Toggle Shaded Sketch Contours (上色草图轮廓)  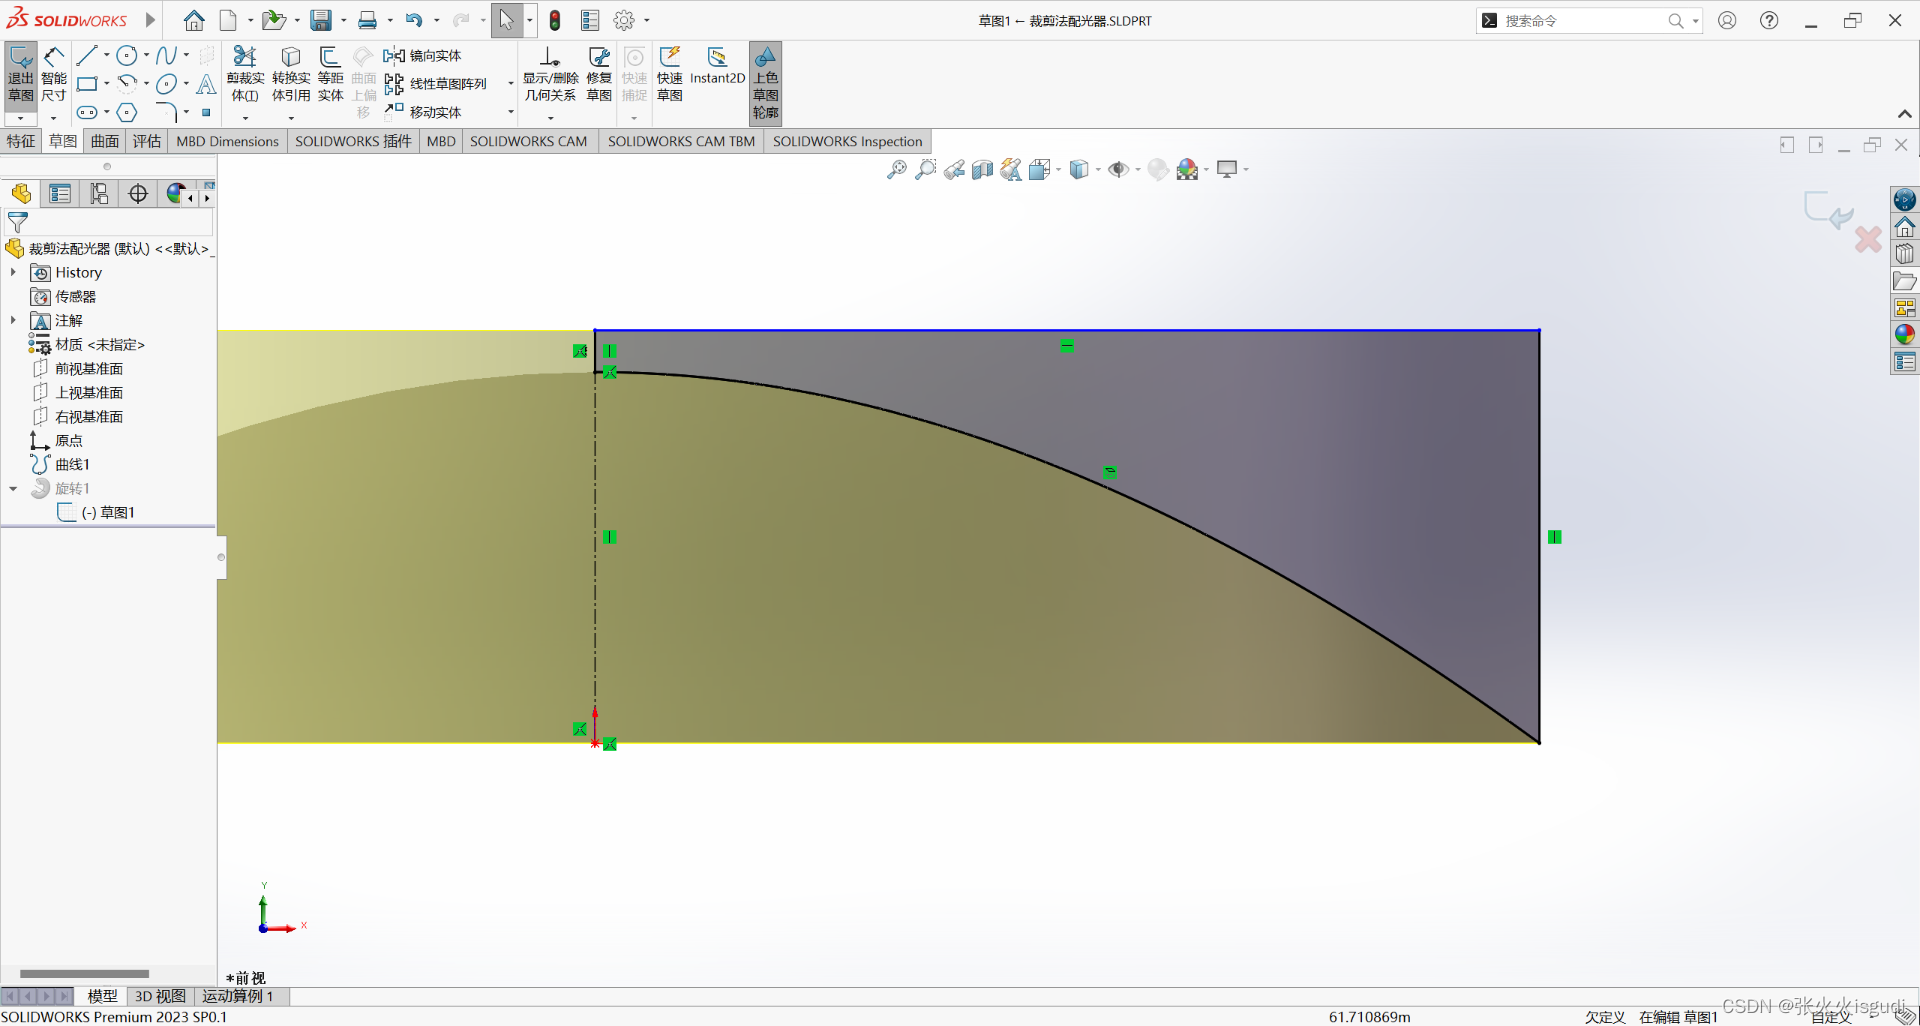pos(766,82)
